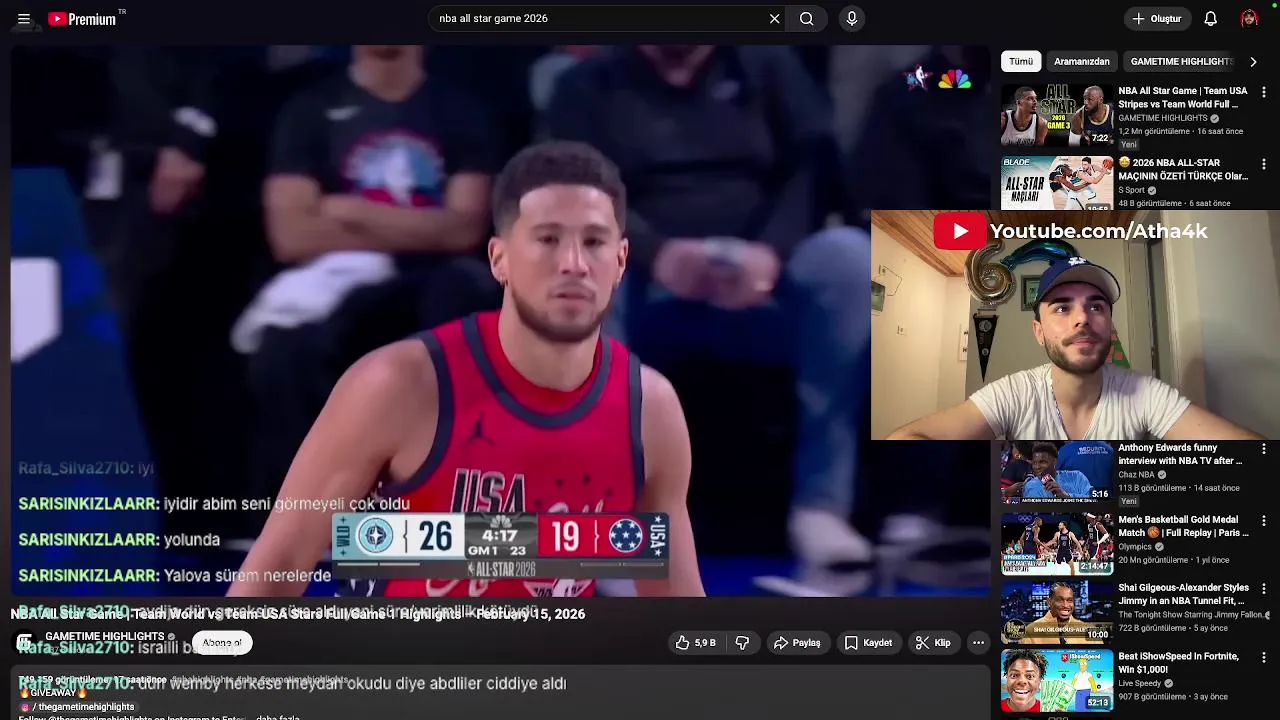Open Men's Basketball Gold Medal thumbnail
The image size is (1280, 720).
(1057, 543)
